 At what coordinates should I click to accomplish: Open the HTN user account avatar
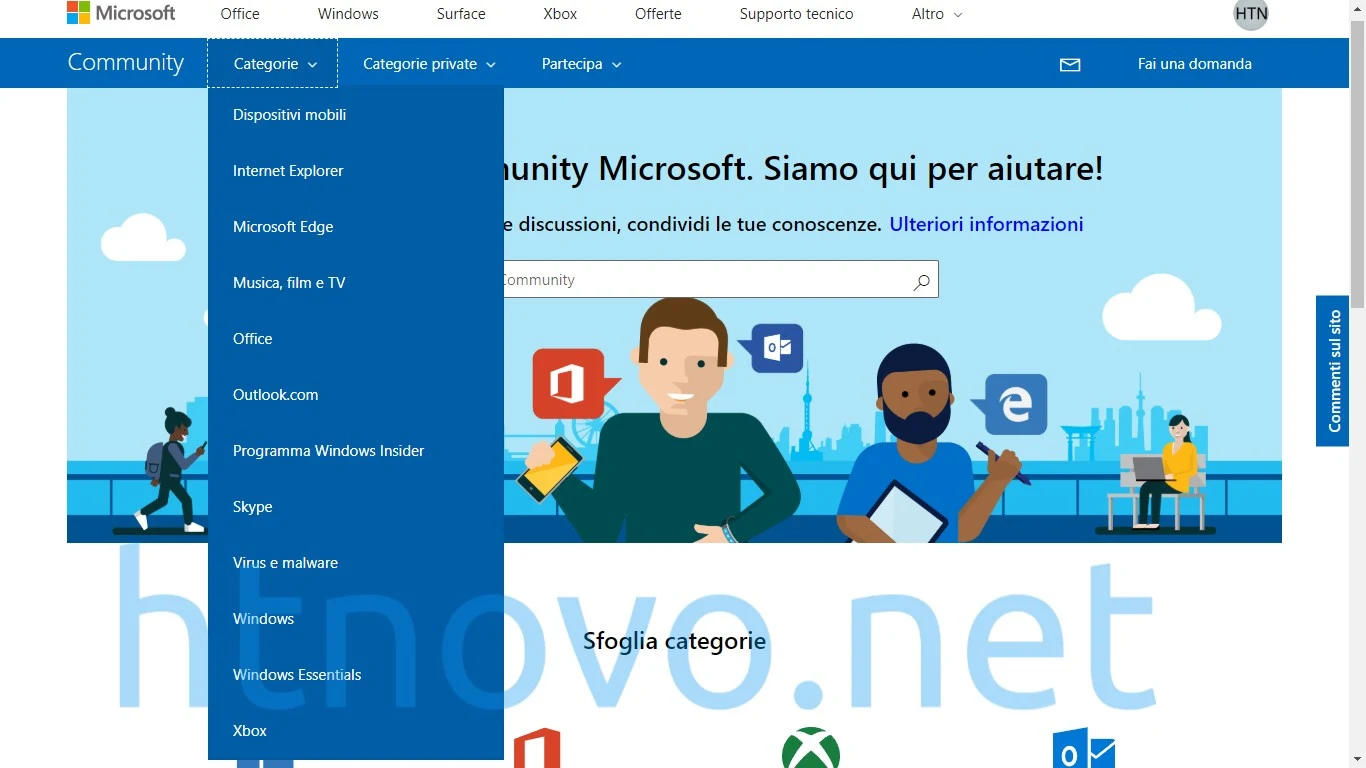click(x=1251, y=14)
